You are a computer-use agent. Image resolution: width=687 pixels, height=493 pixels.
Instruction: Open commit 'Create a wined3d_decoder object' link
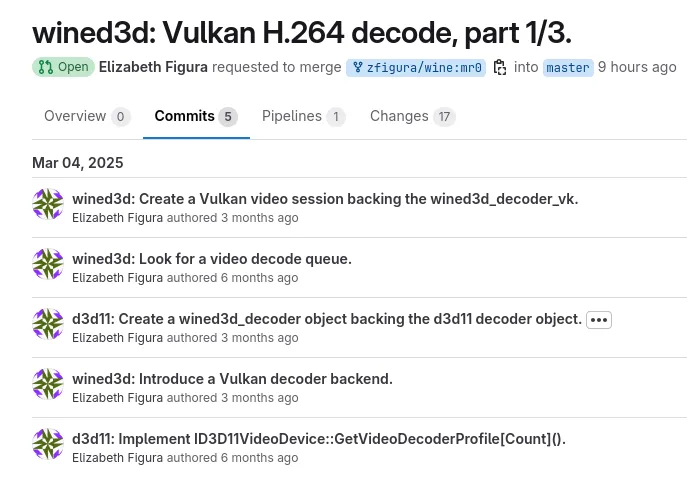(x=327, y=319)
